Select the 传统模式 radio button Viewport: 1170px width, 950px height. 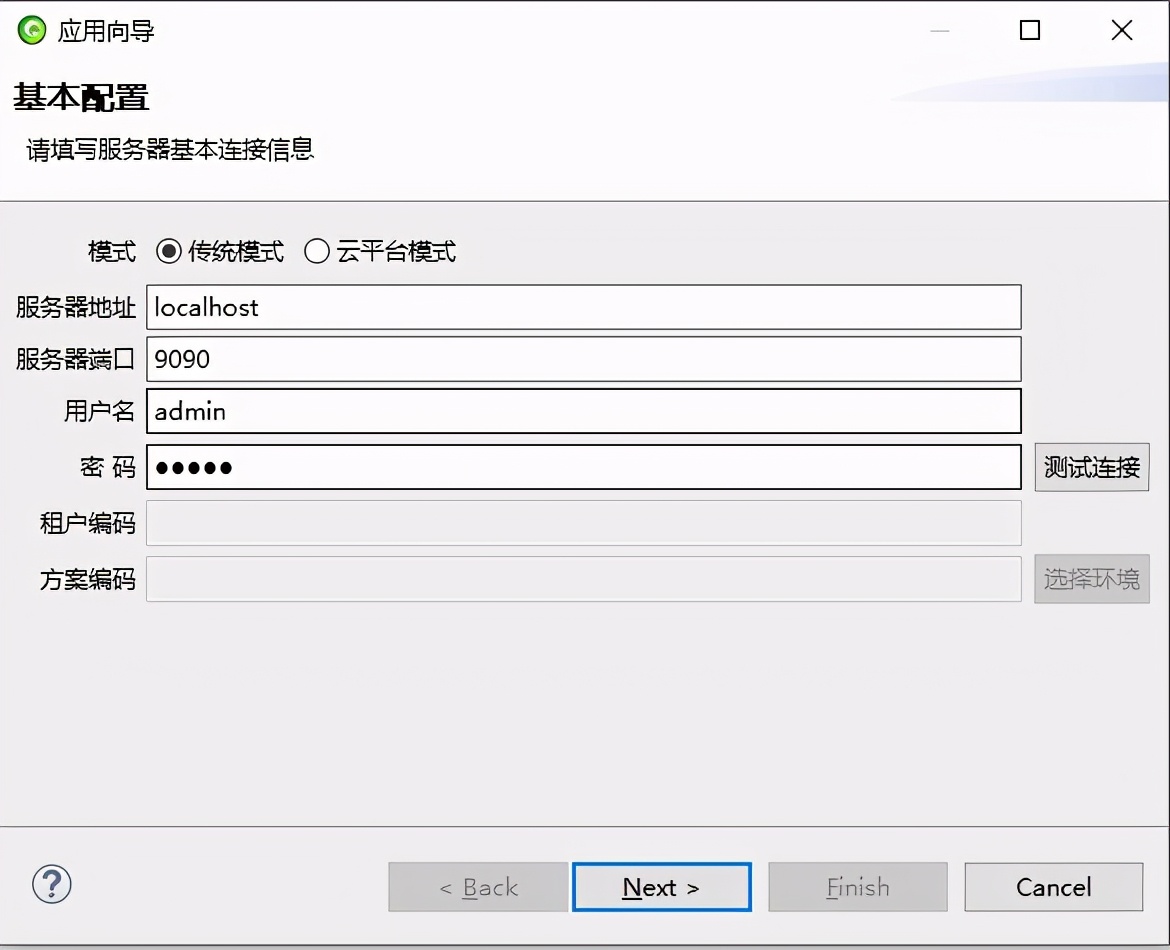168,253
